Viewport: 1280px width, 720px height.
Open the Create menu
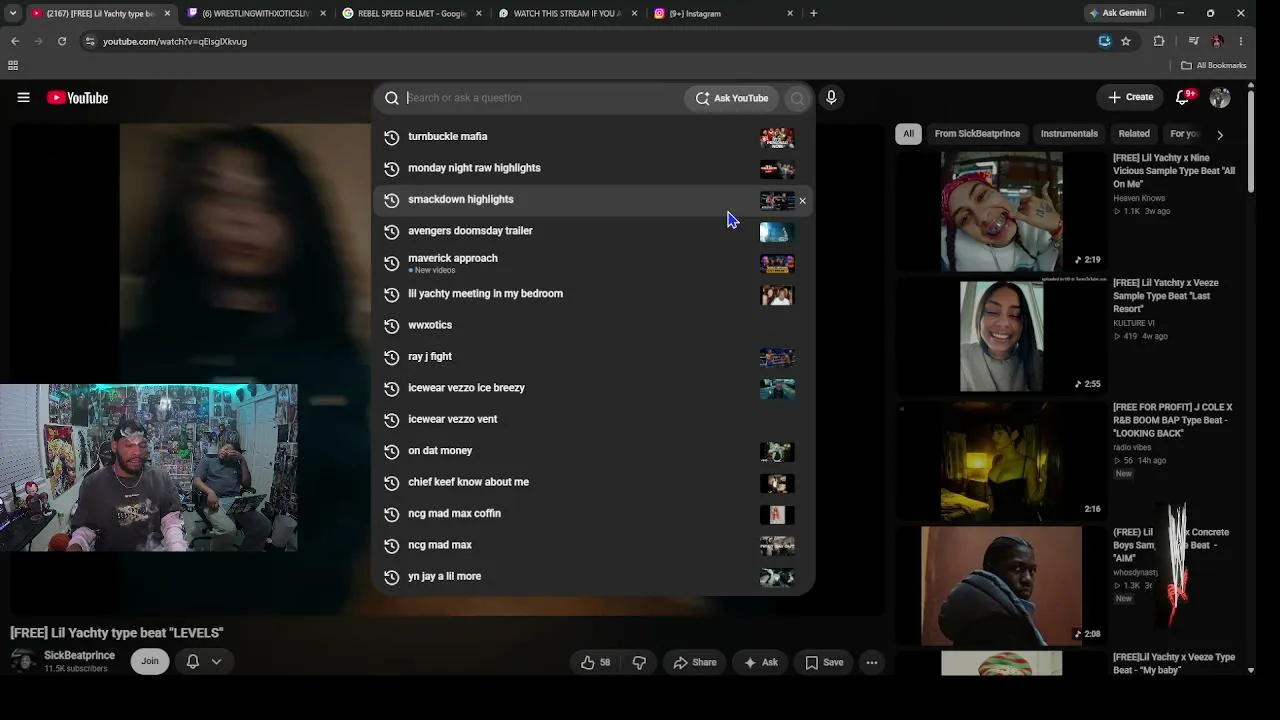click(1131, 97)
